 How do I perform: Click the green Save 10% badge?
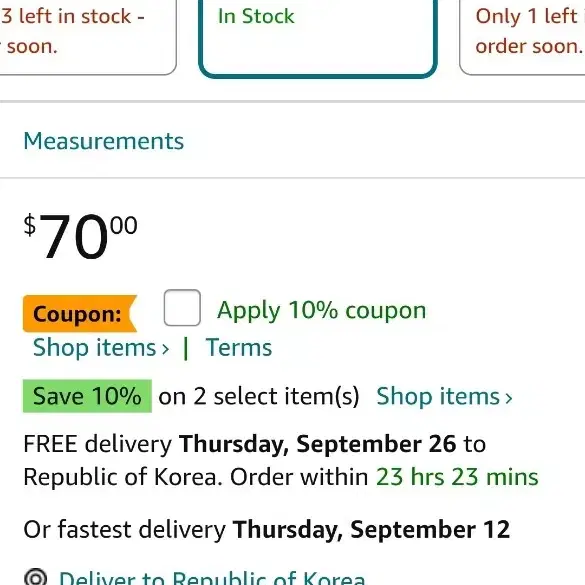87,396
